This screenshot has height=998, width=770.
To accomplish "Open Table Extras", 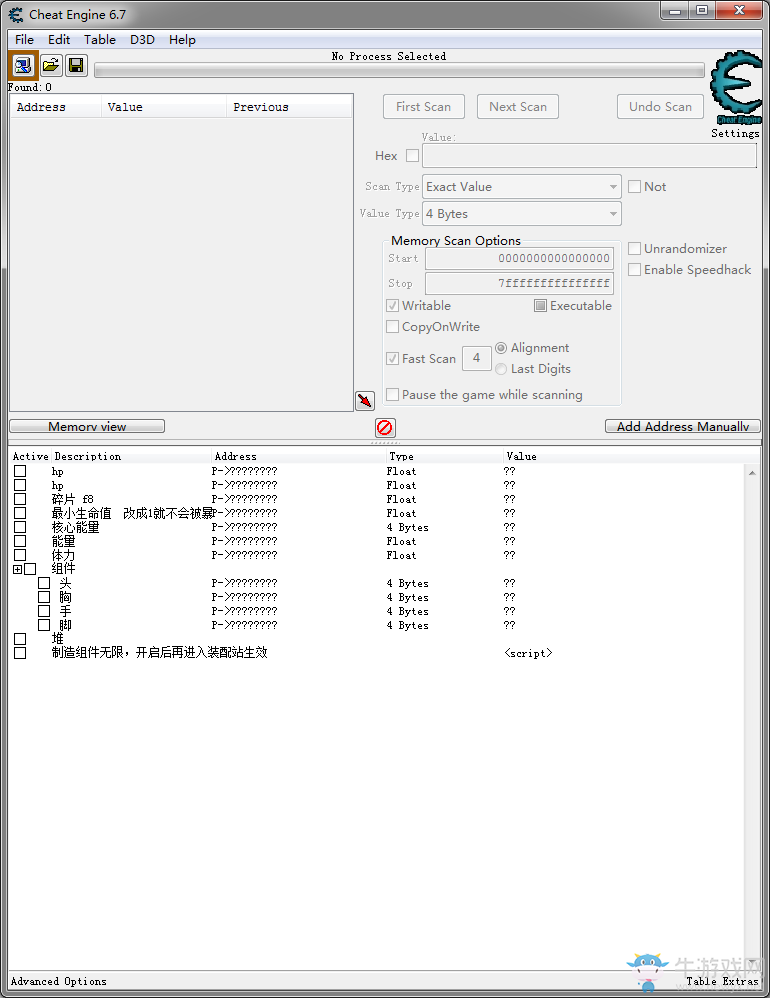I will tap(722, 981).
